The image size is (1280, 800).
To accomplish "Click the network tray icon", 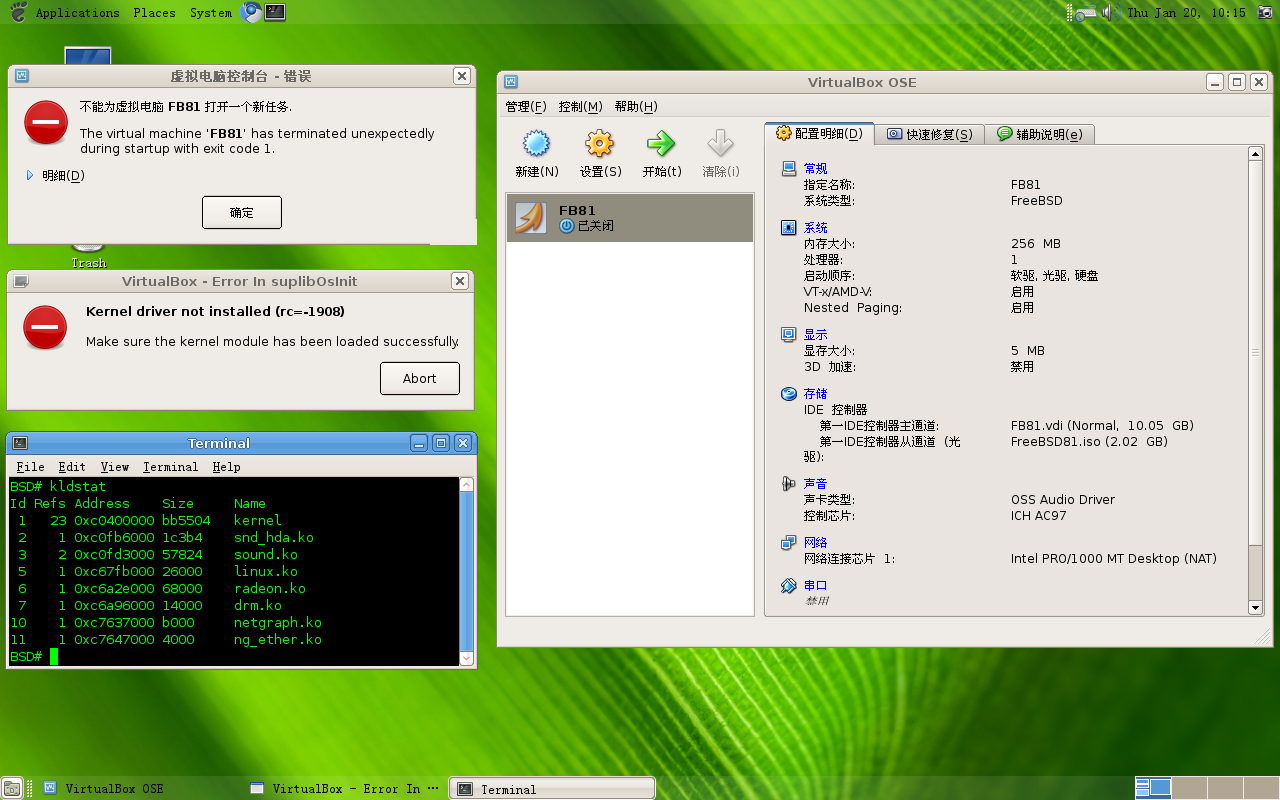I will (x=1086, y=13).
